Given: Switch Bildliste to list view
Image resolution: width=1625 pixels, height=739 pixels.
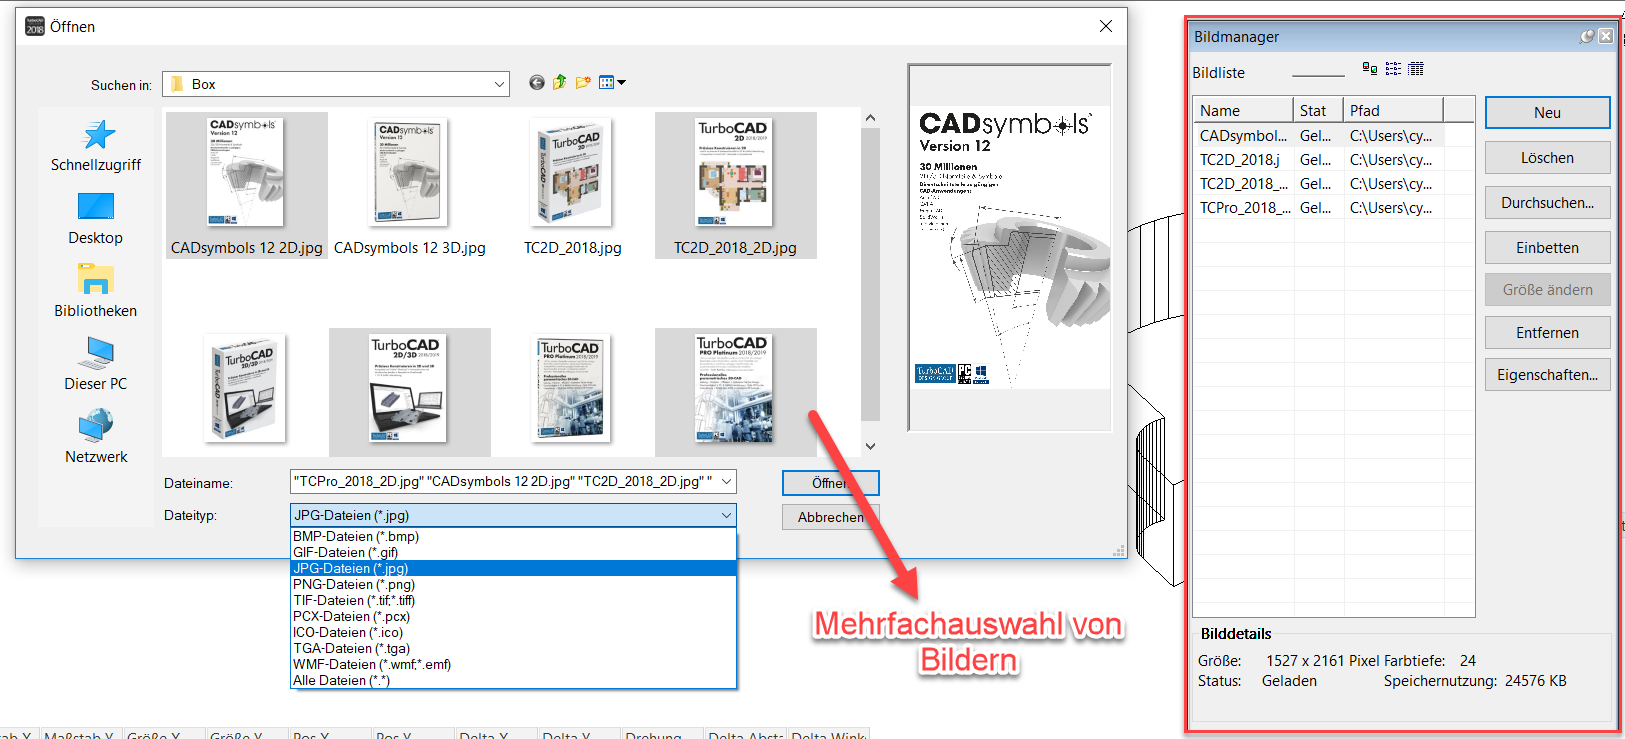Looking at the screenshot, I should 1393,69.
